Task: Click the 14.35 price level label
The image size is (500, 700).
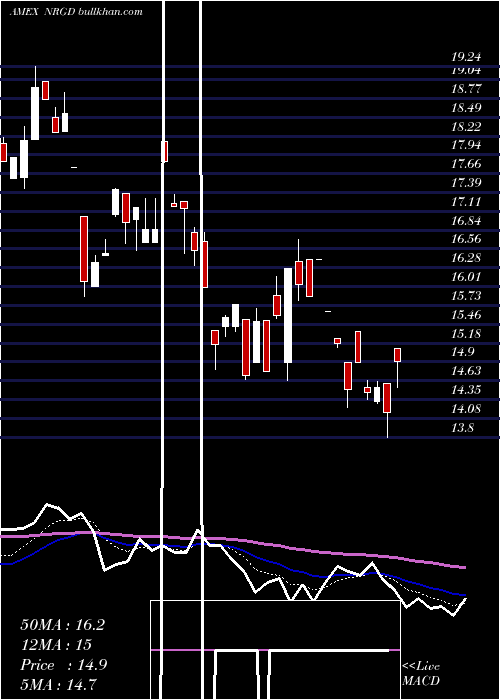Action: (466, 390)
